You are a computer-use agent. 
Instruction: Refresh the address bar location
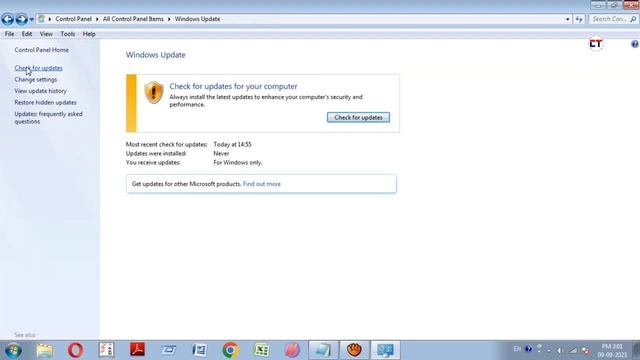[579, 19]
